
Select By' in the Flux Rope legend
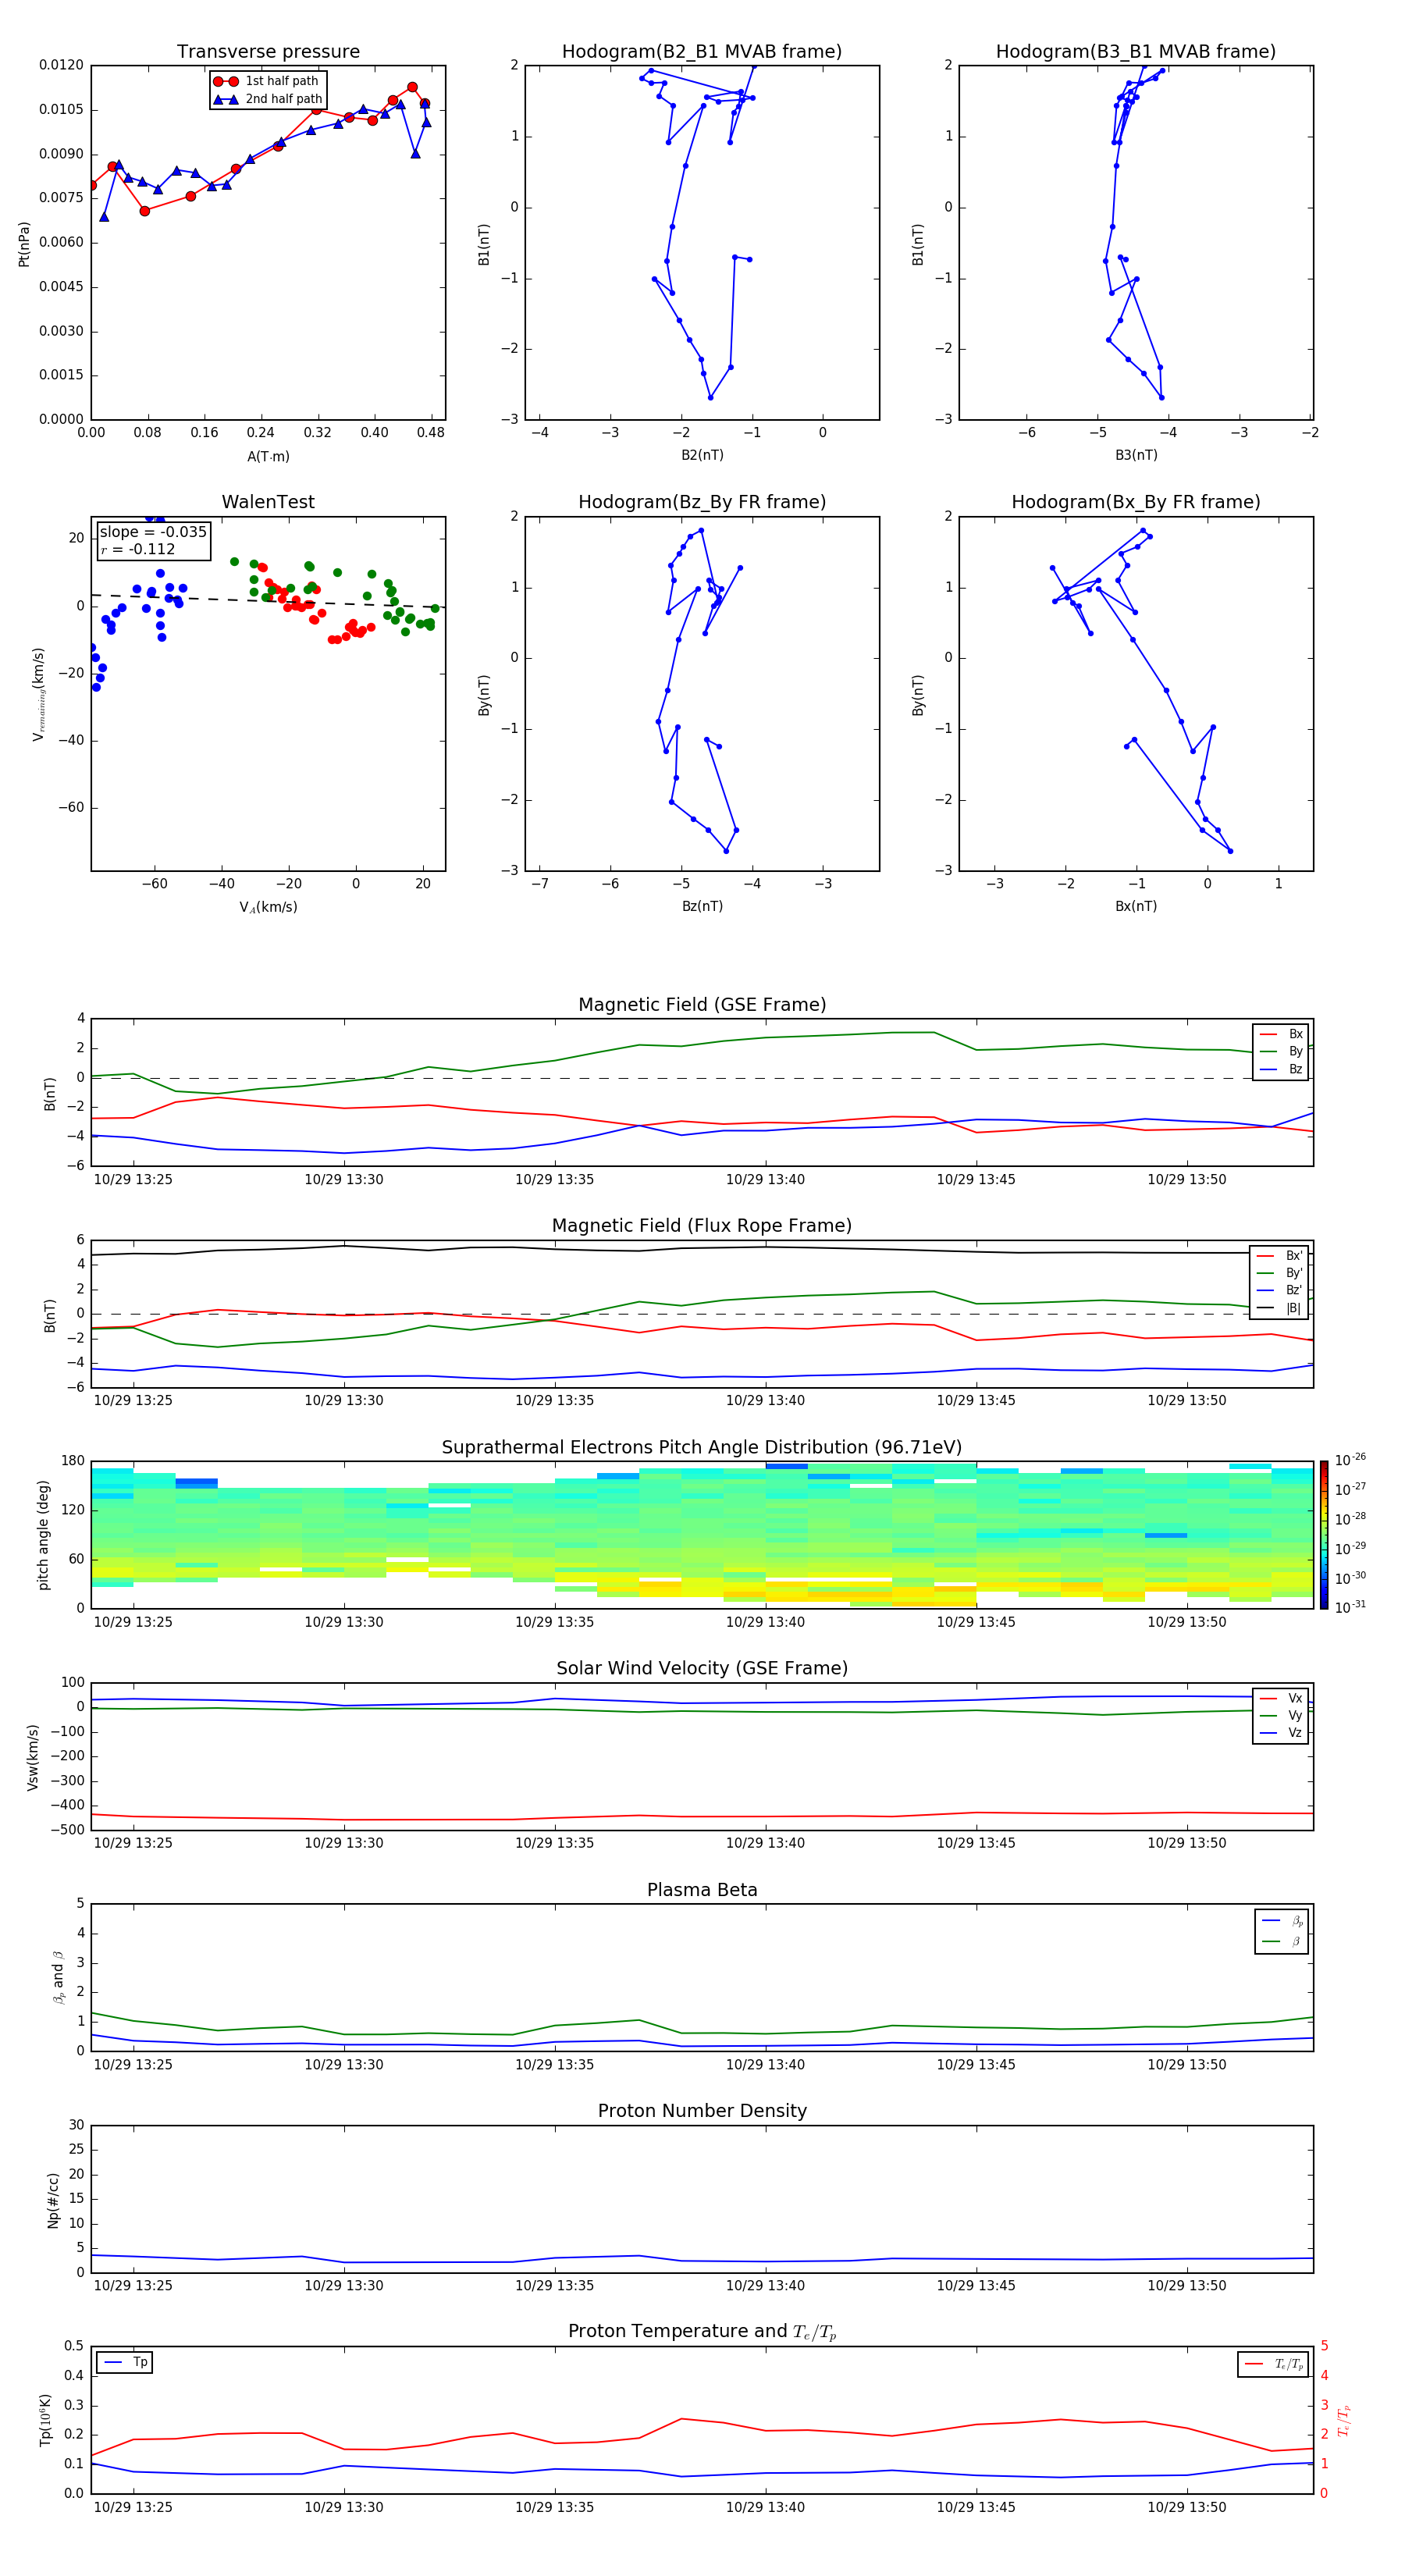(1280, 1273)
